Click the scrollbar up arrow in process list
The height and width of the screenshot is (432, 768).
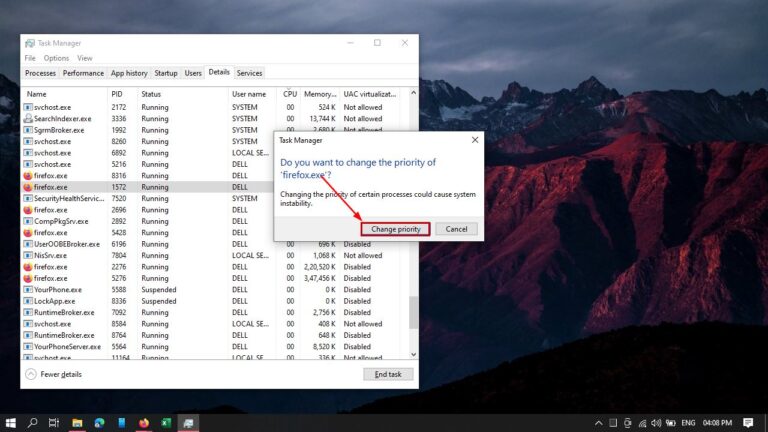tap(413, 93)
